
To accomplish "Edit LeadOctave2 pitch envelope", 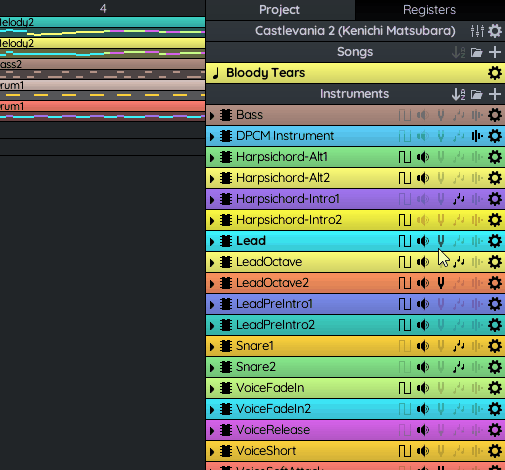I will pyautogui.click(x=441, y=283).
